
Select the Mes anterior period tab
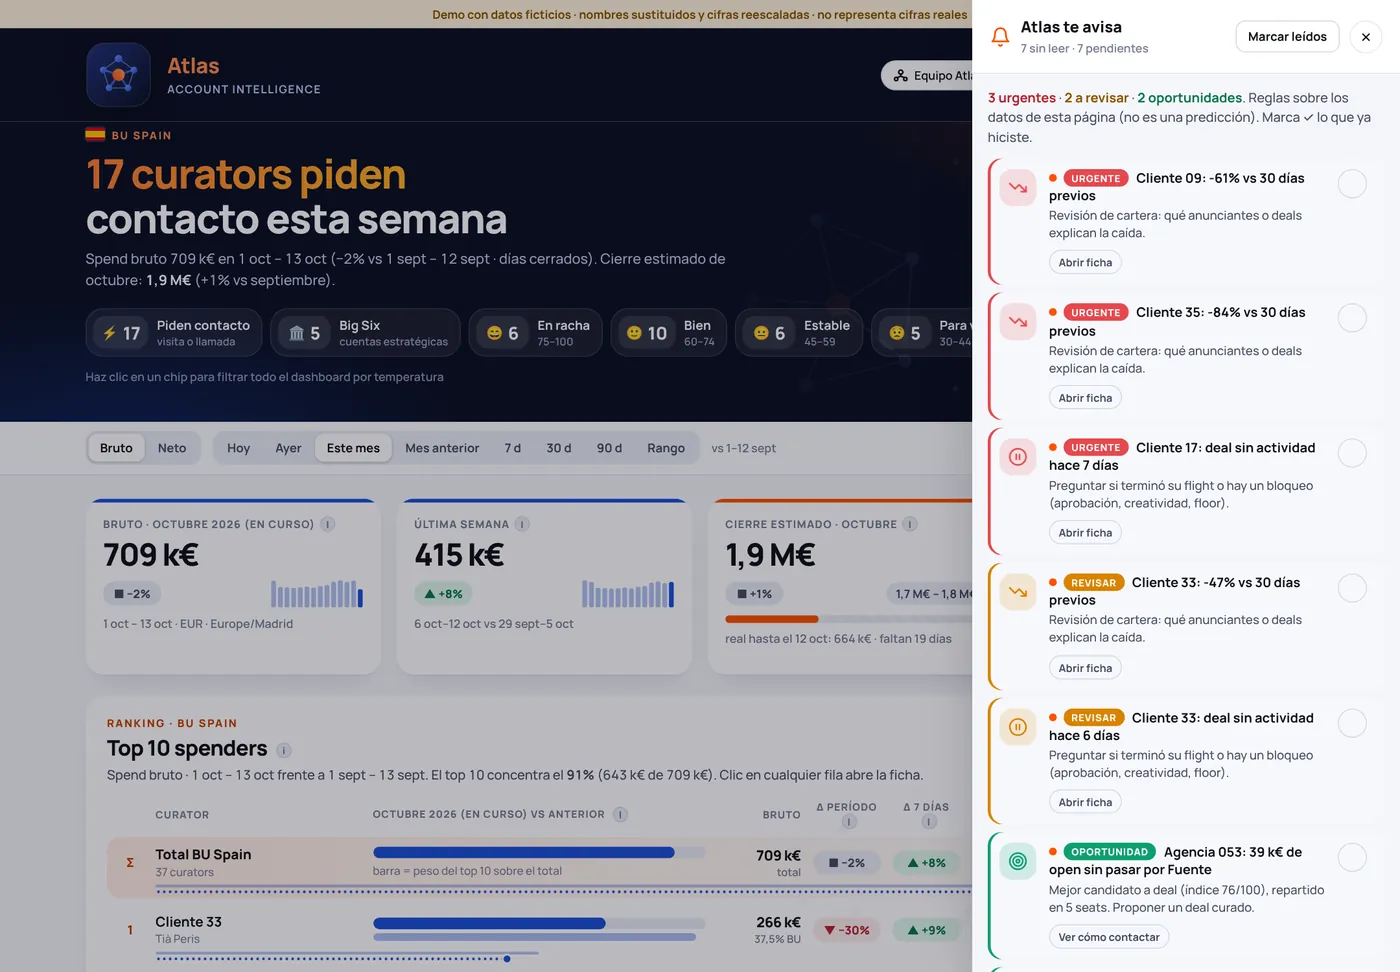click(442, 448)
